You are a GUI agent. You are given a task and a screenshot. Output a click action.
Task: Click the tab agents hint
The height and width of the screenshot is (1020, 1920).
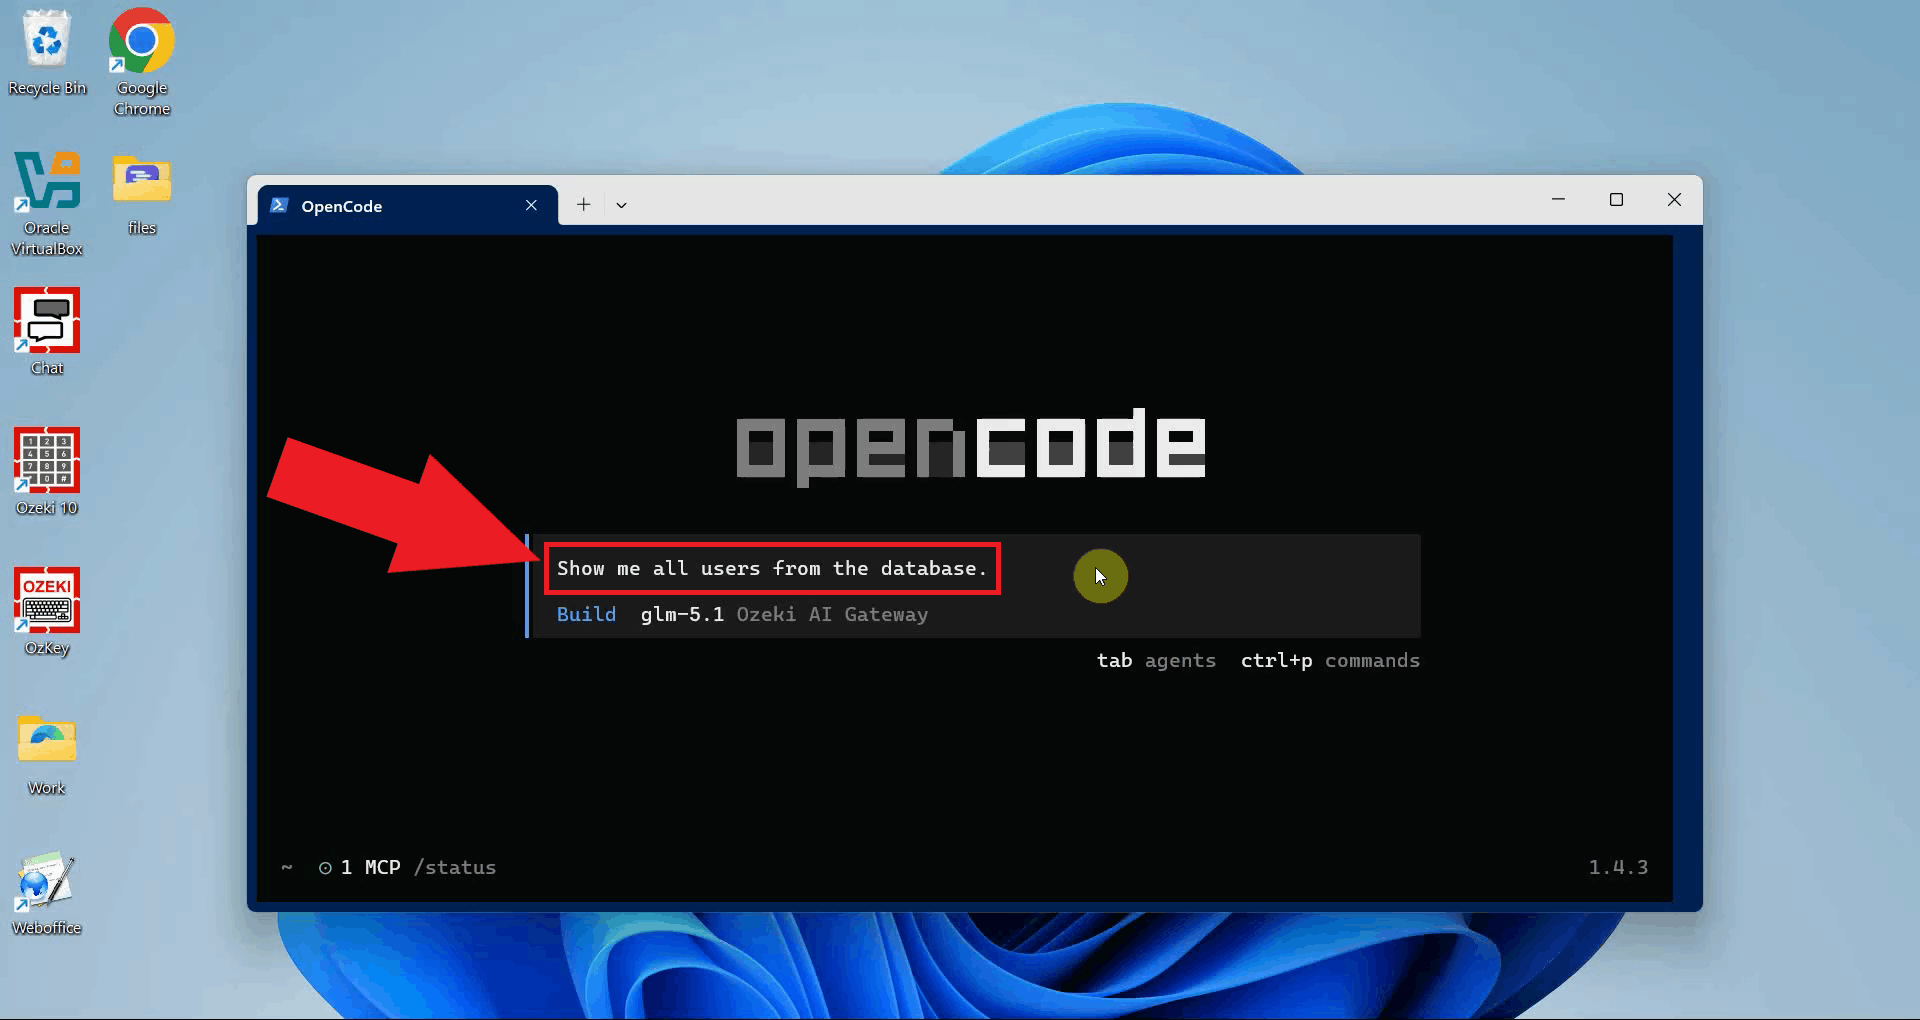coord(1156,660)
